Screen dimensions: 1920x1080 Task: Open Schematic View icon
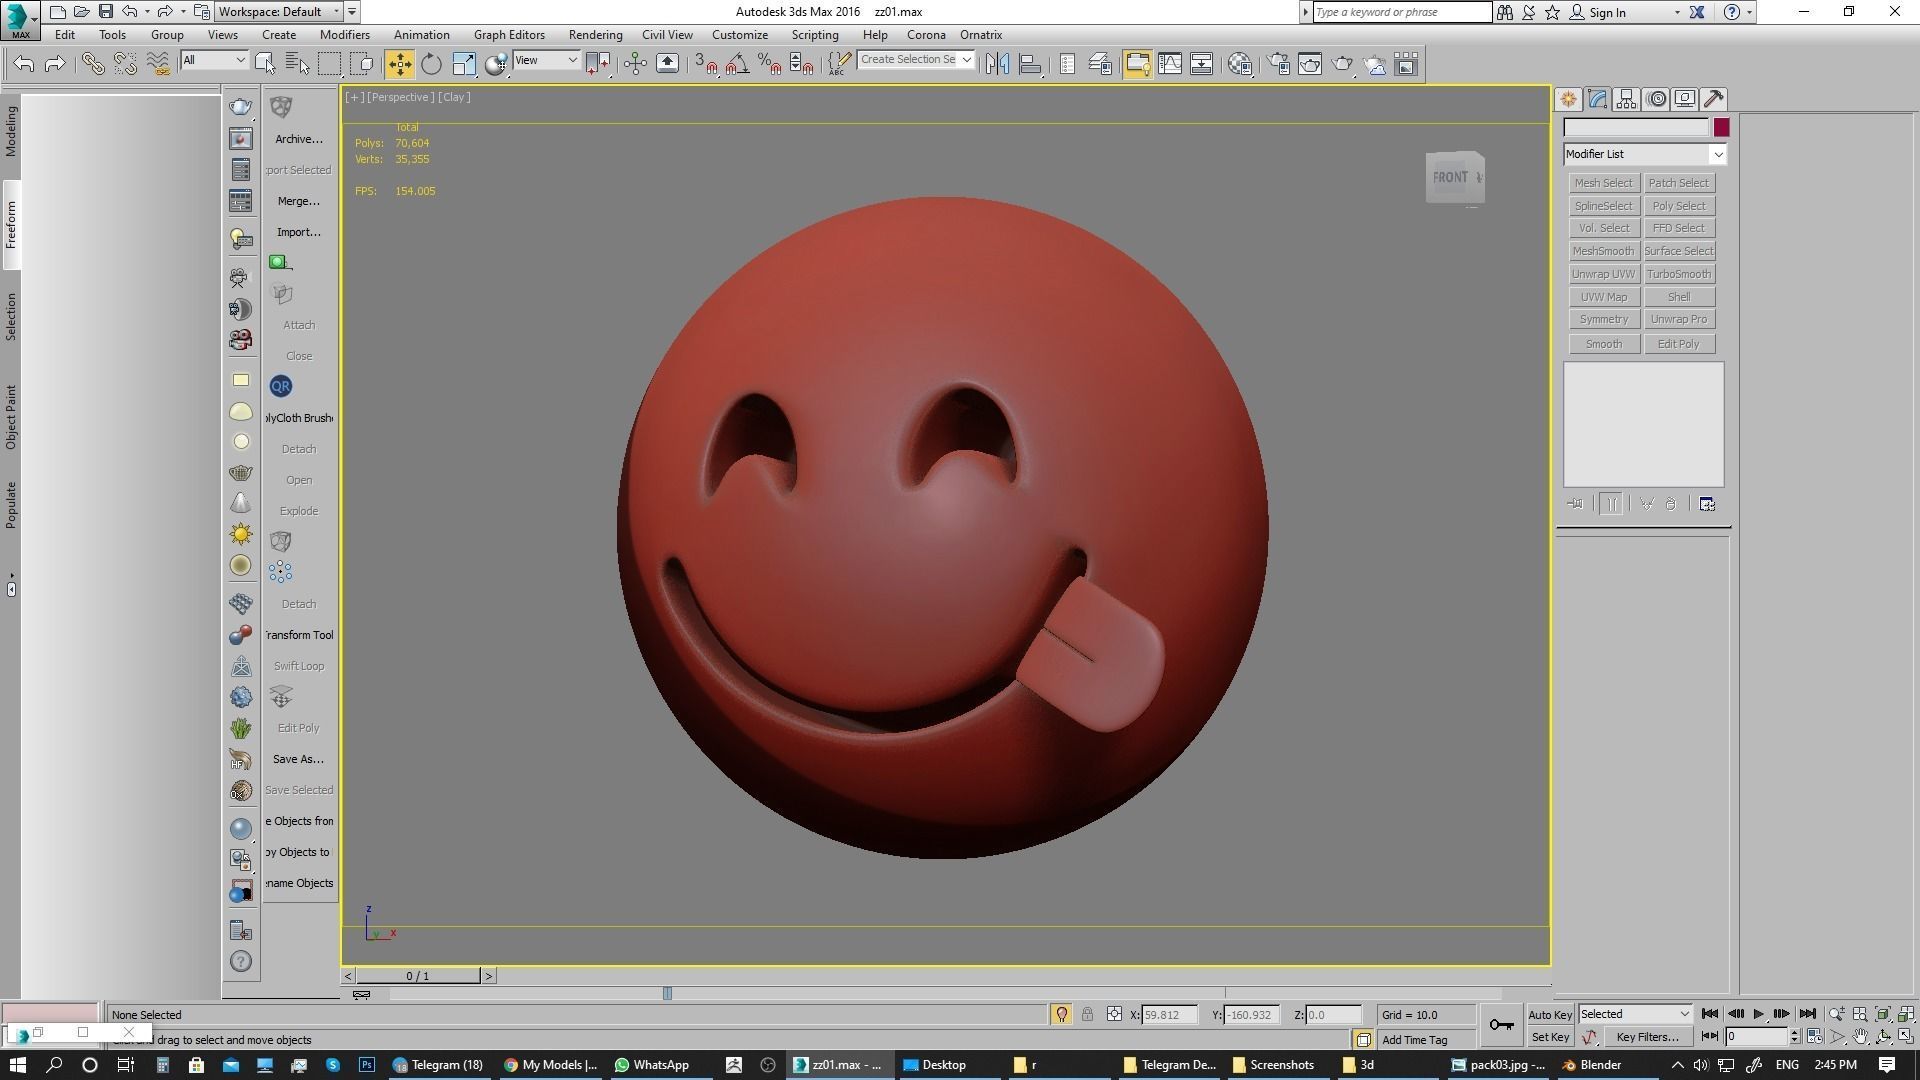[1201, 64]
